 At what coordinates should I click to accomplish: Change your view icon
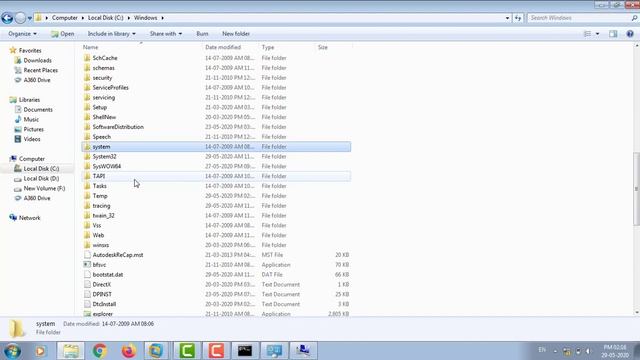pyautogui.click(x=587, y=34)
